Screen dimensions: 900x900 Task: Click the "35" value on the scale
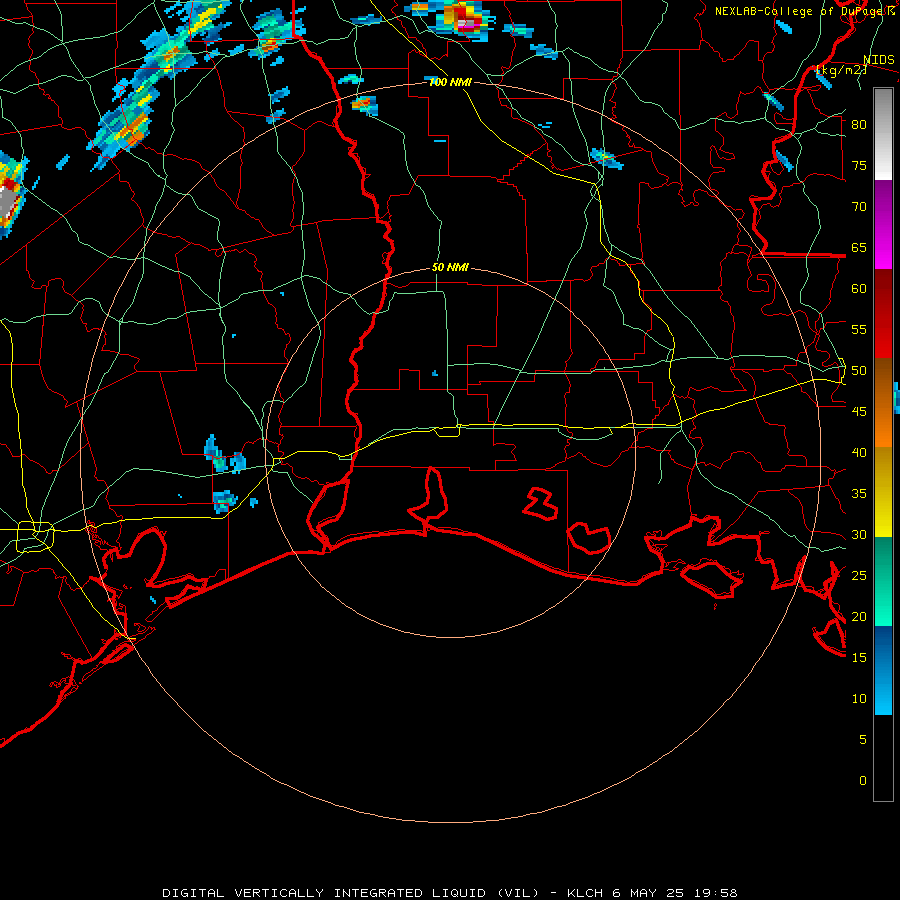pyautogui.click(x=859, y=494)
